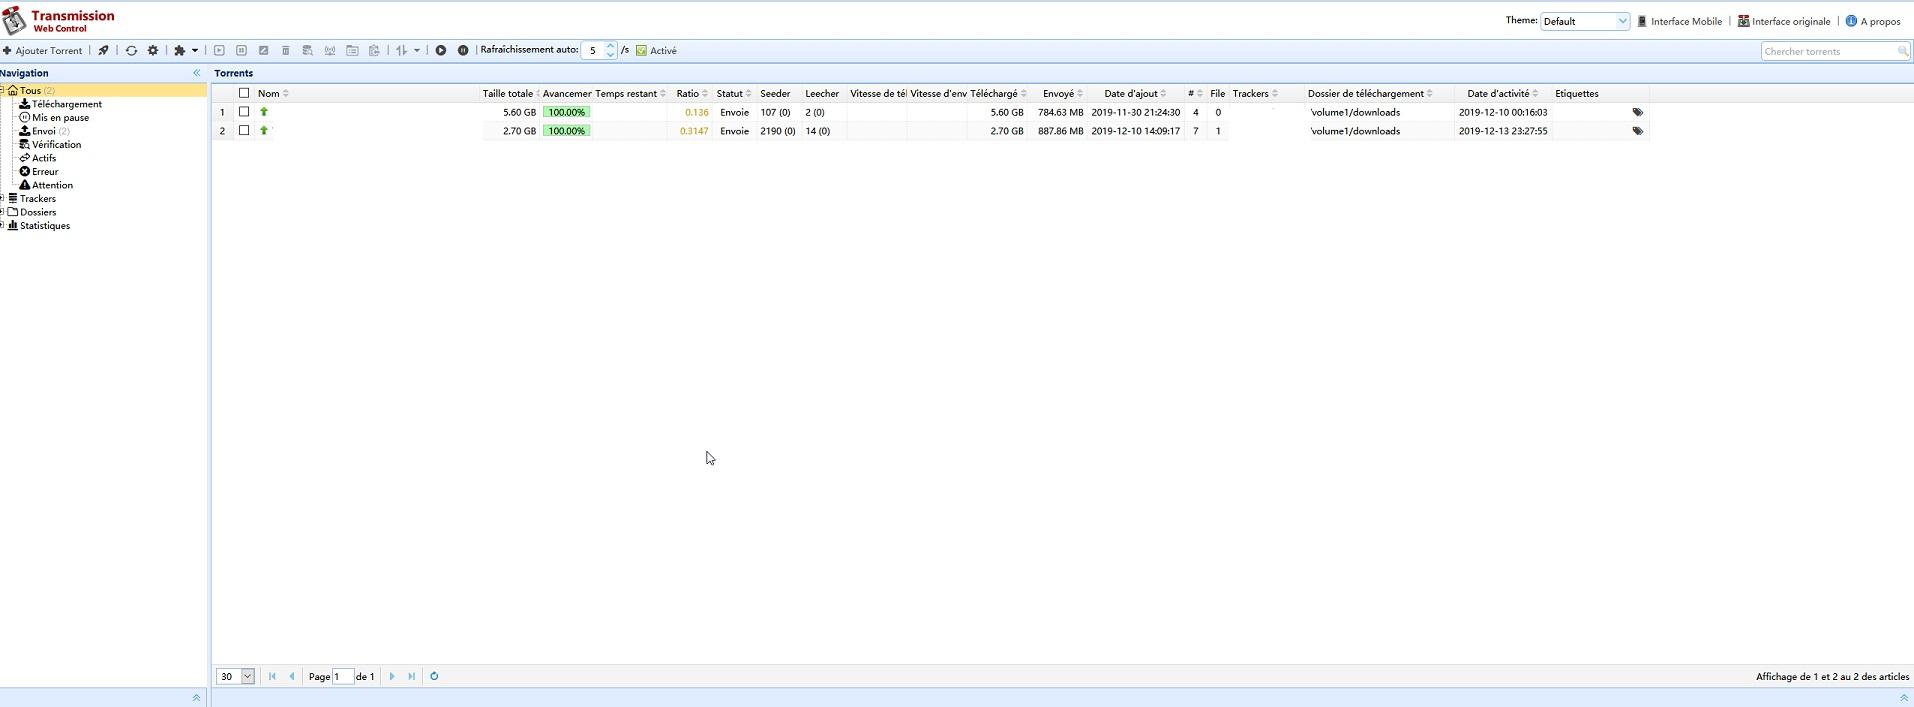Pause all torrents with the pause icon
1914x707 pixels.
(x=463, y=51)
